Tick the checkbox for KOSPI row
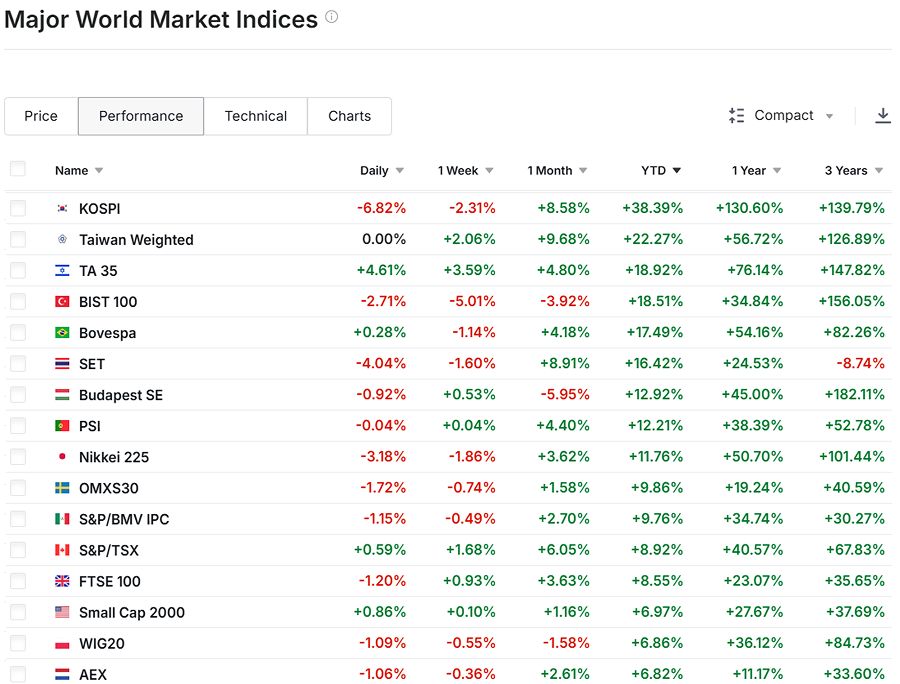 click(x=17, y=208)
